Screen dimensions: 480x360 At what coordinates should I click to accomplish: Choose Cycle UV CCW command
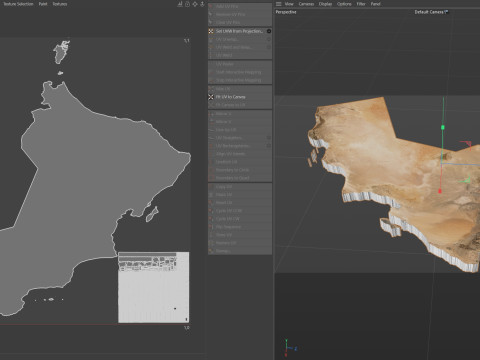240,211
